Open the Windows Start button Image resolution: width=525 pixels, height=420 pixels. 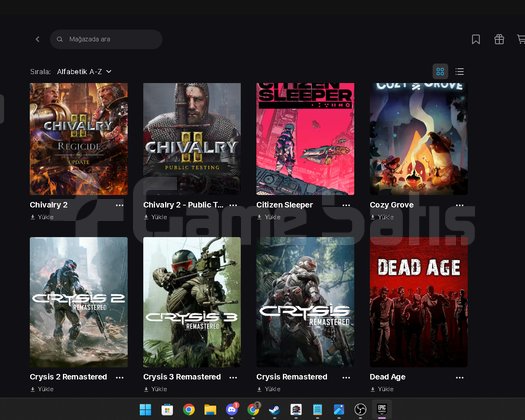145,409
